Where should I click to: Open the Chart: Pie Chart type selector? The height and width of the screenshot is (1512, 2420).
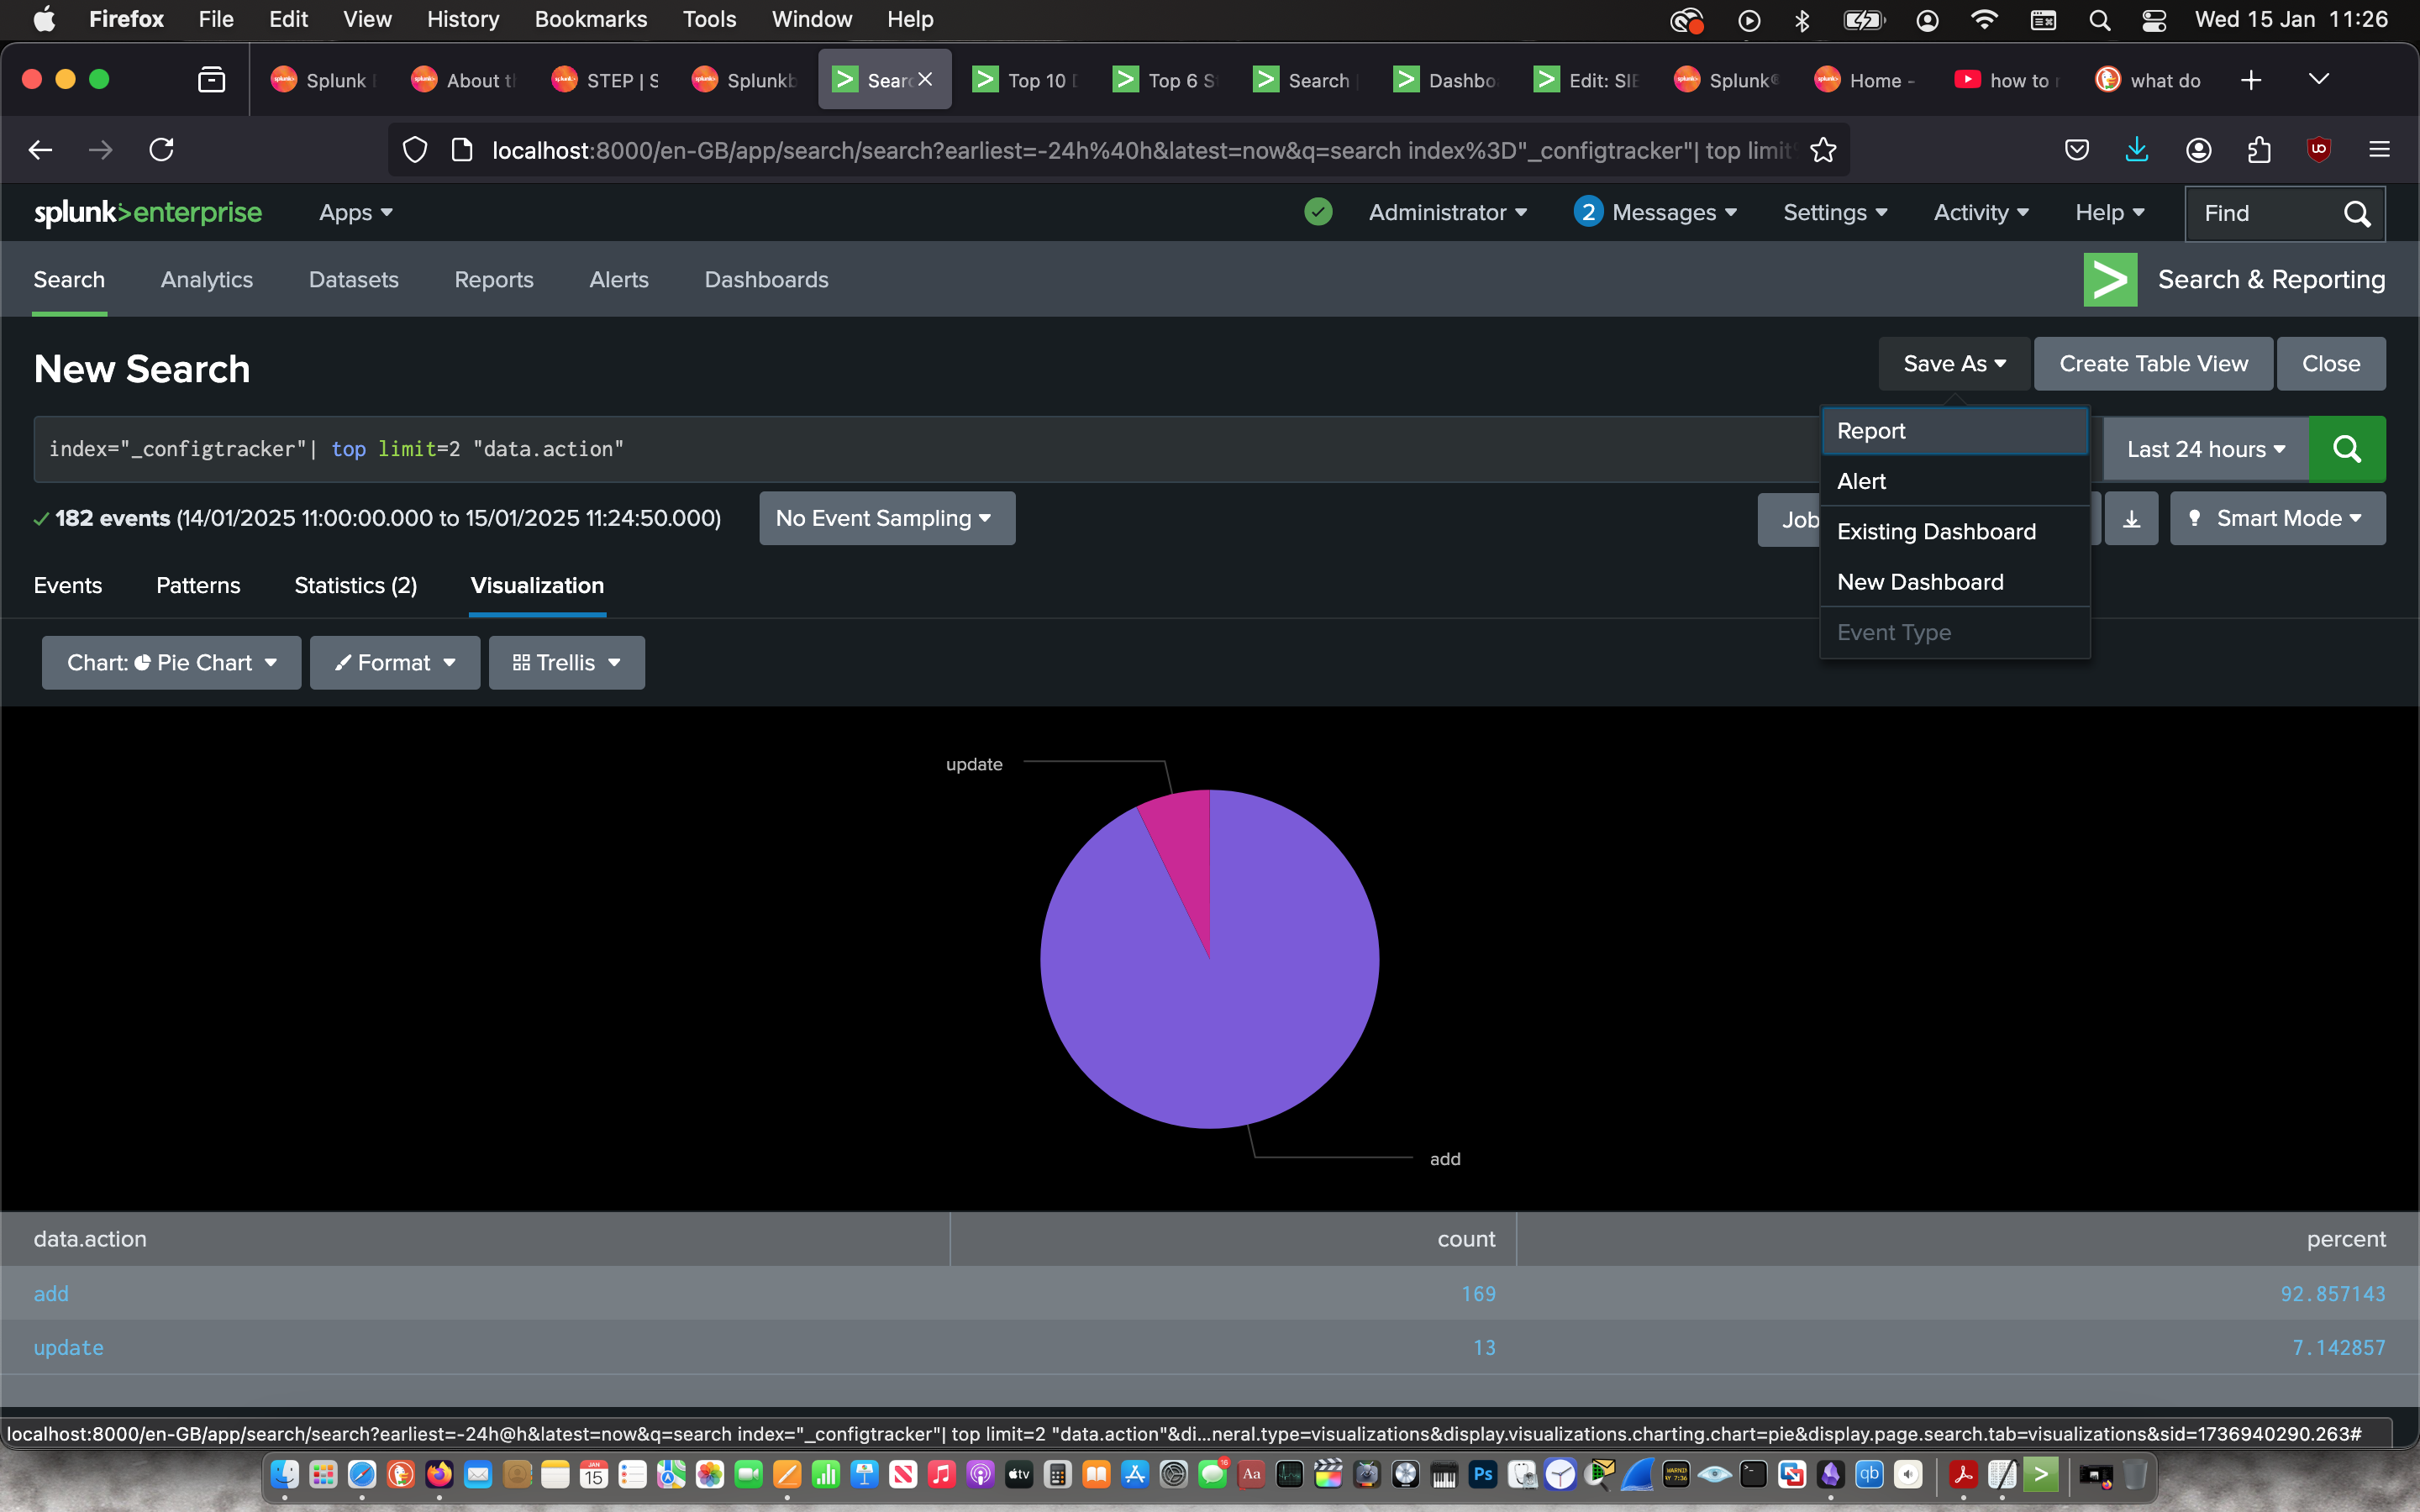pos(171,663)
